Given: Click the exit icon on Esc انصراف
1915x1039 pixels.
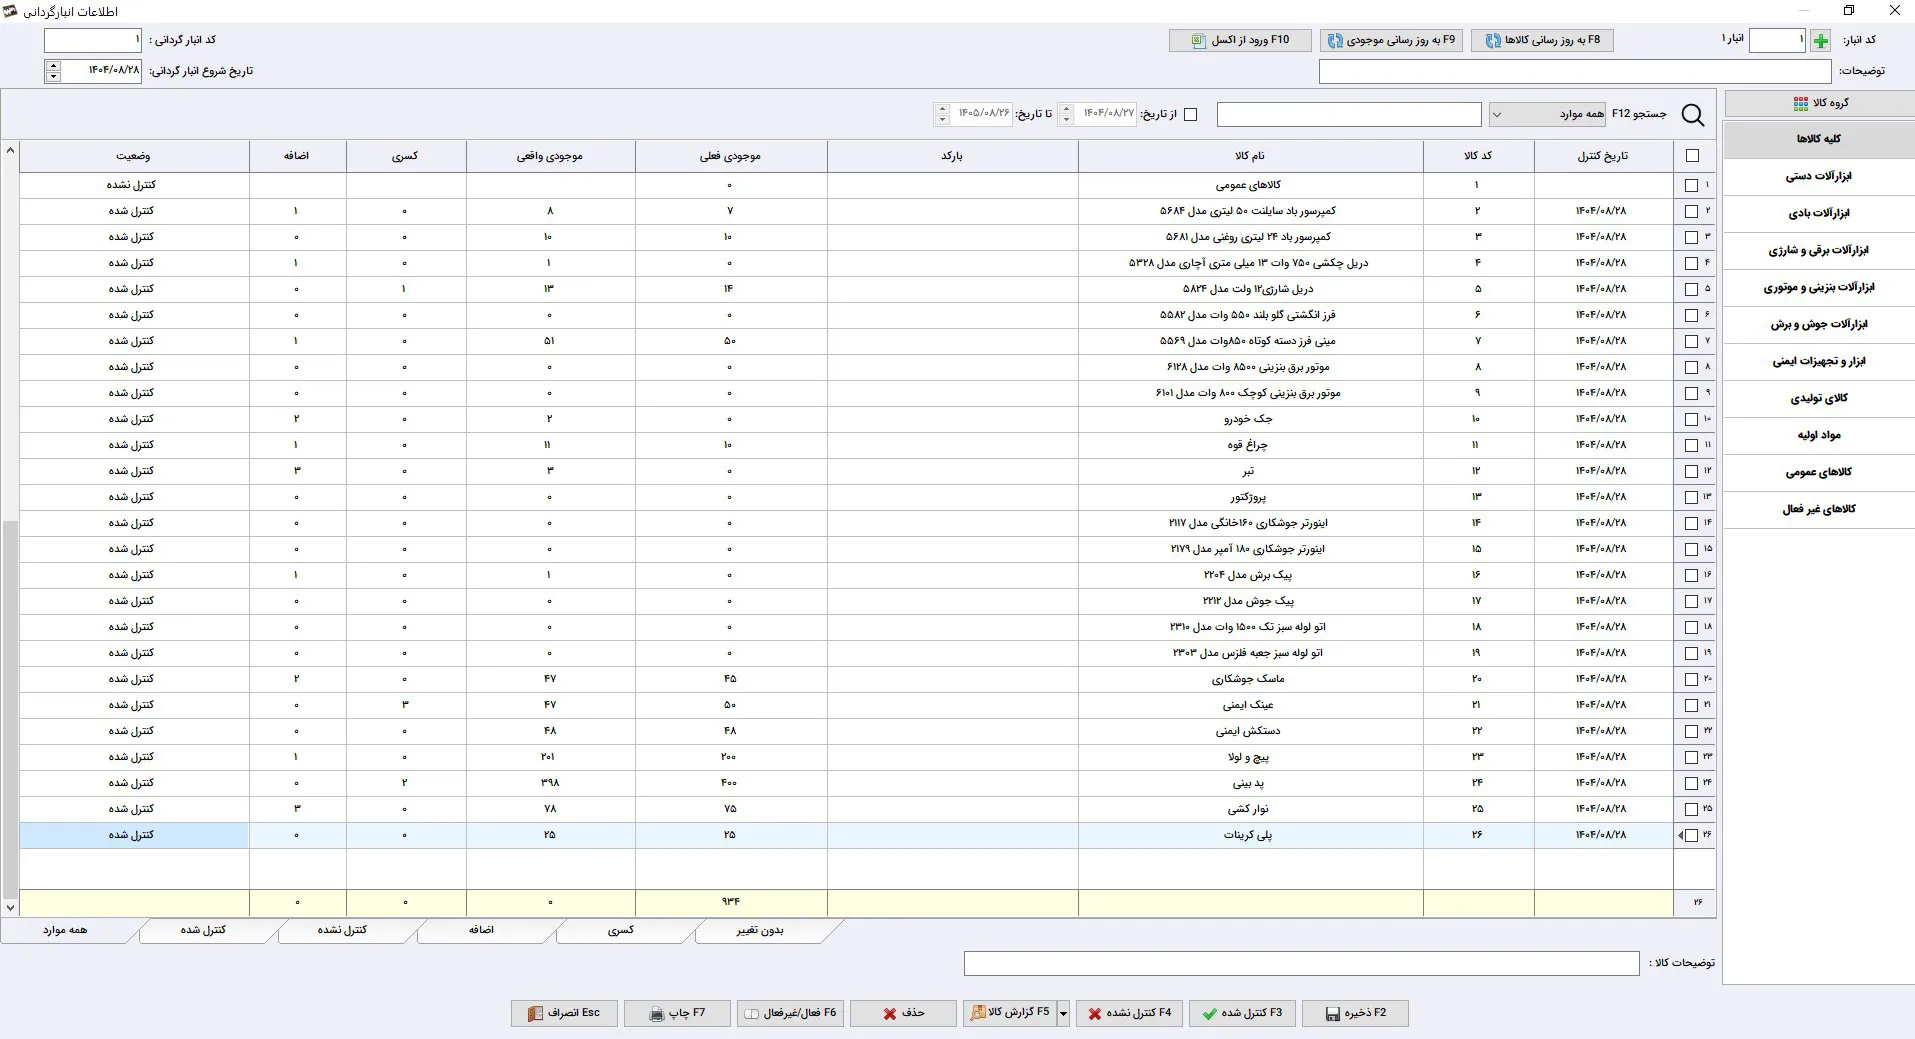Looking at the screenshot, I should click(535, 1014).
